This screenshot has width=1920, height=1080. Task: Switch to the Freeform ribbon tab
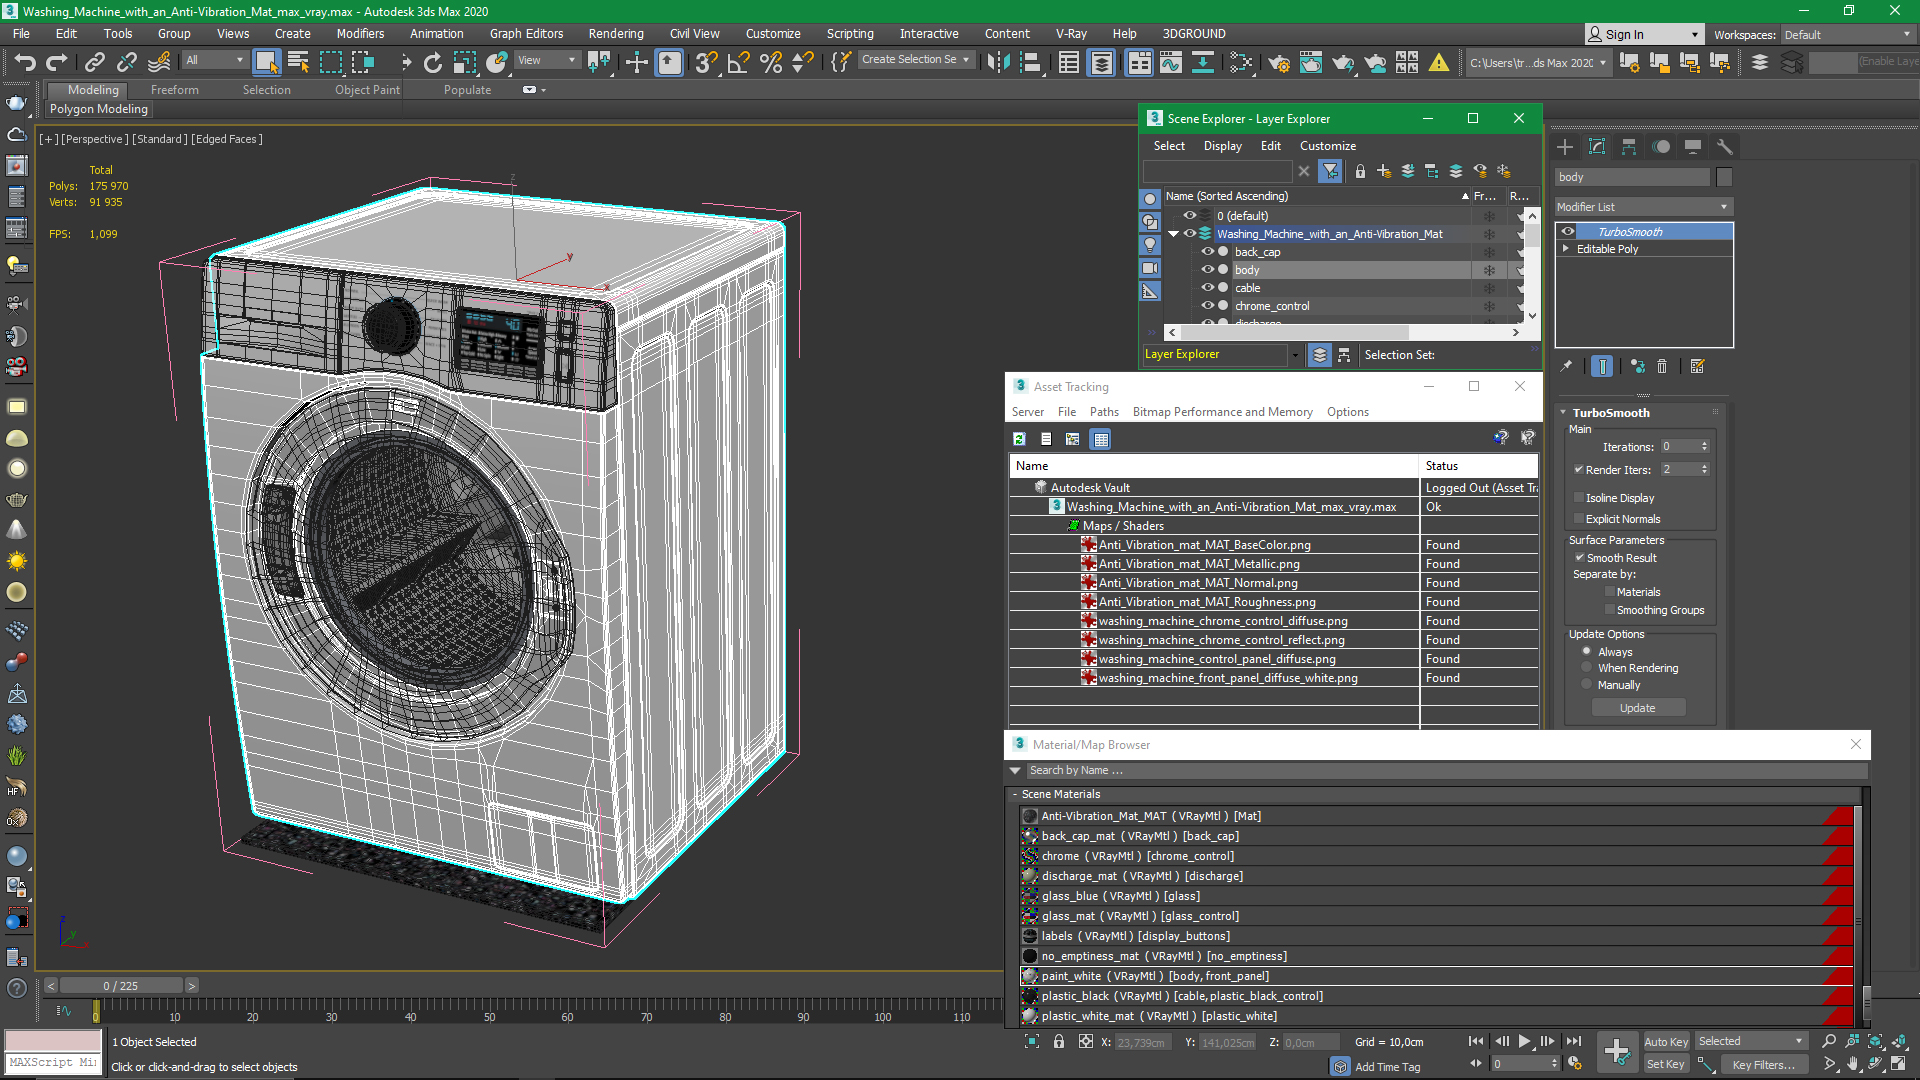pyautogui.click(x=175, y=90)
